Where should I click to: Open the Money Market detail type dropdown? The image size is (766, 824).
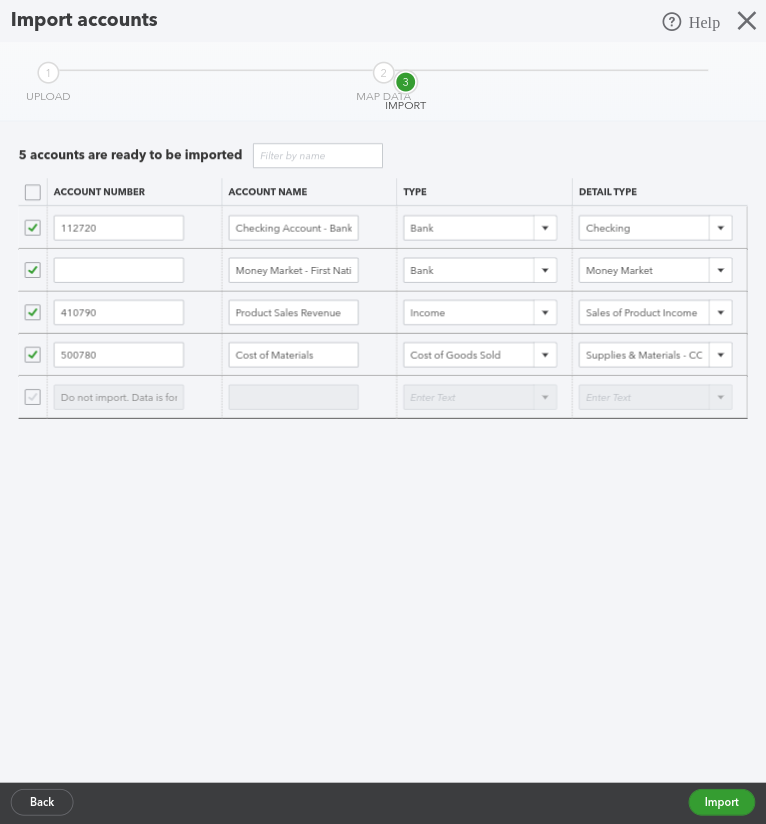click(721, 270)
